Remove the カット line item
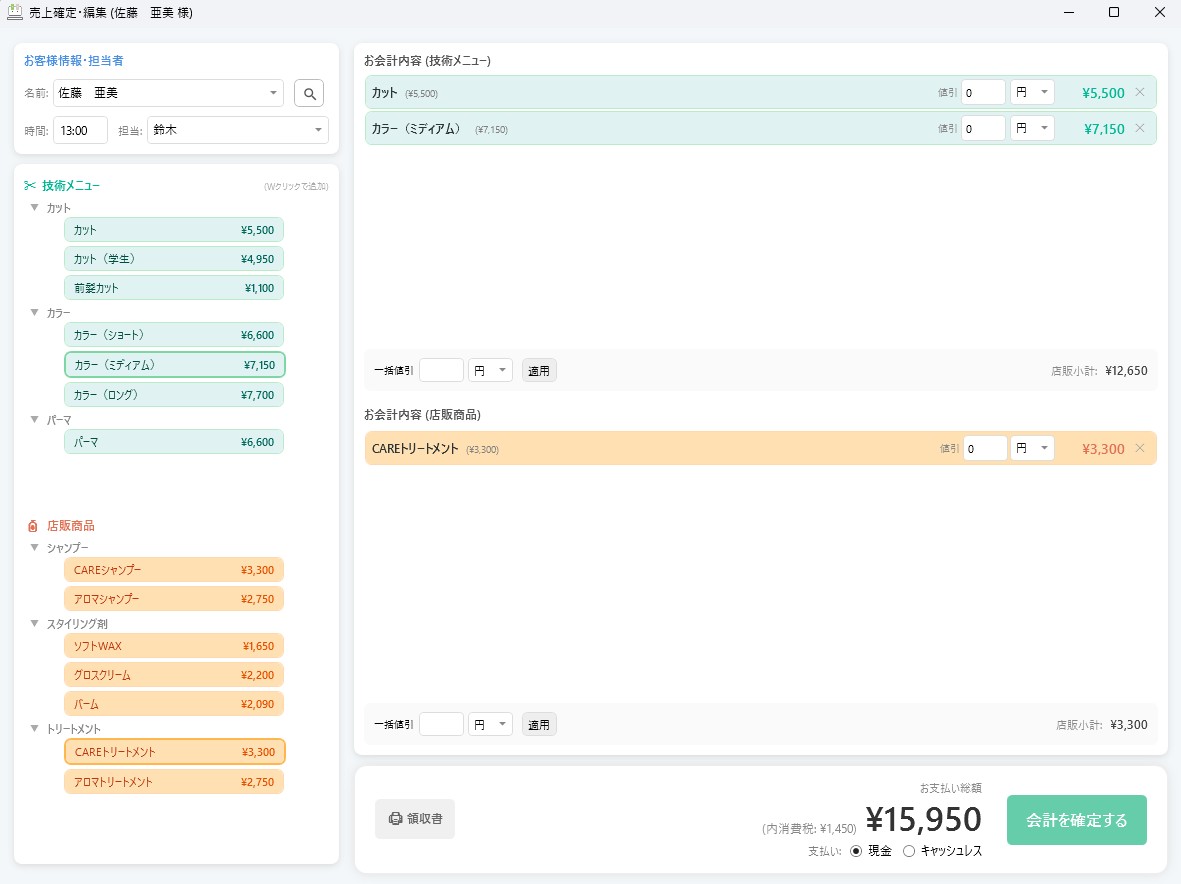1181x884 pixels. coord(1139,92)
